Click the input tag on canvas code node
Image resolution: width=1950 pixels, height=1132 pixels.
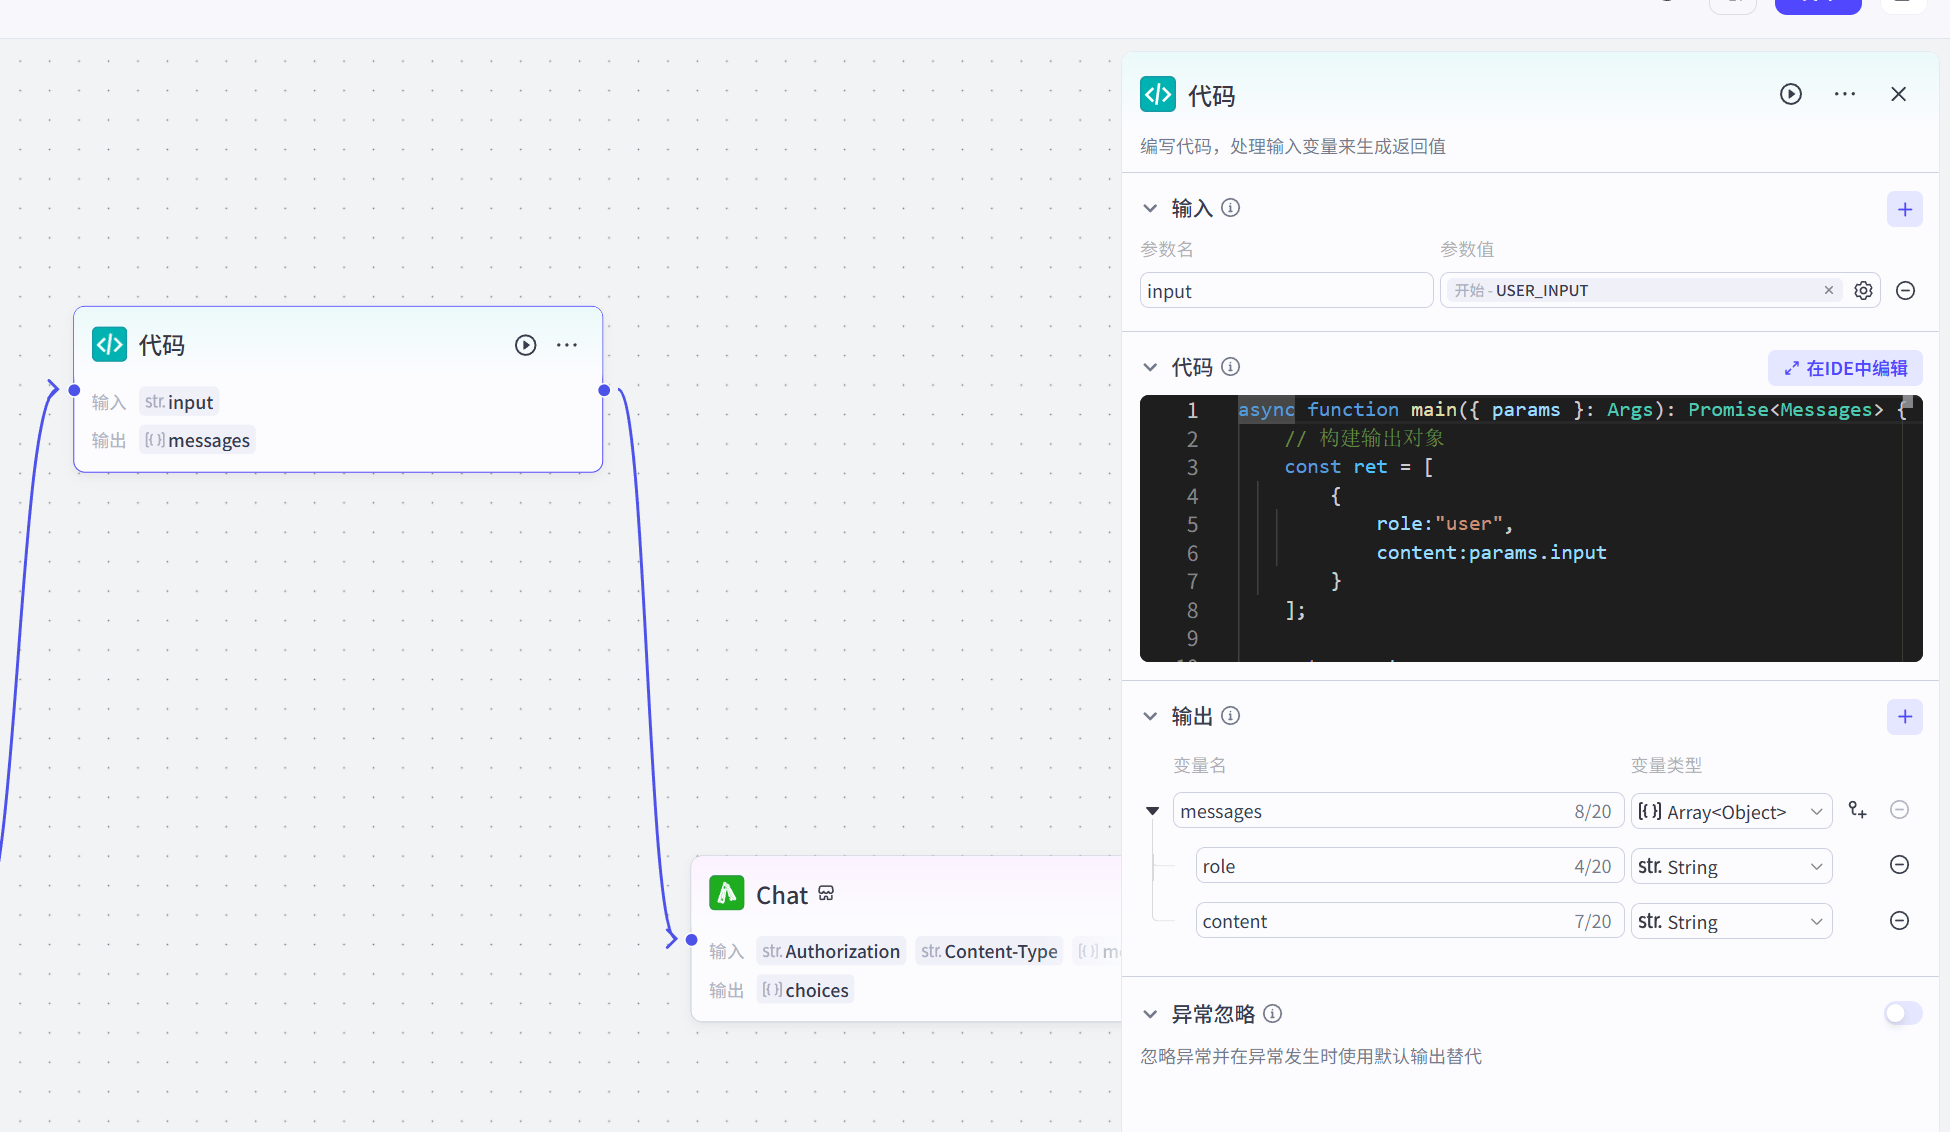(x=180, y=402)
